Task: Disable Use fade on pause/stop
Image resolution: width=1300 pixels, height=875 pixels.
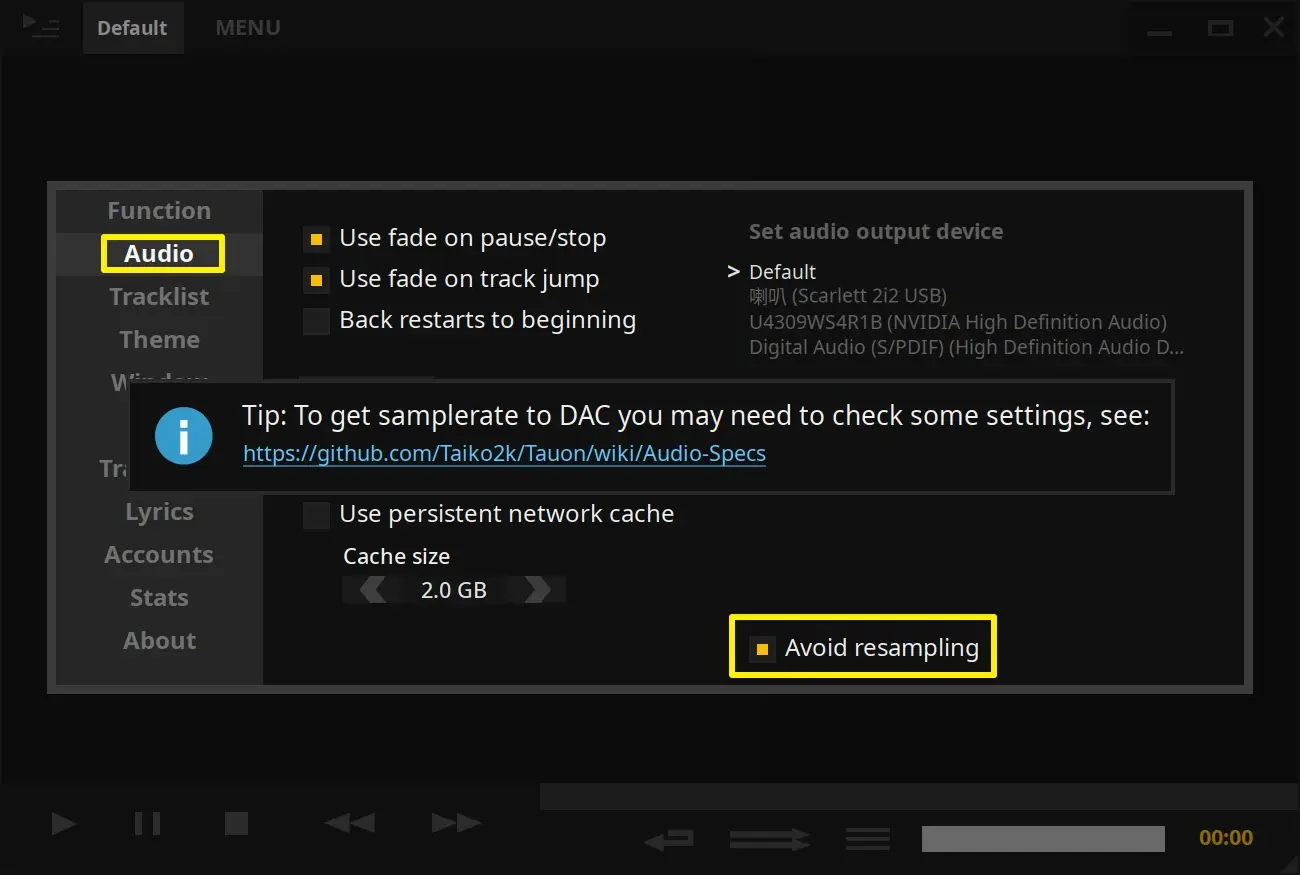Action: pyautogui.click(x=316, y=239)
